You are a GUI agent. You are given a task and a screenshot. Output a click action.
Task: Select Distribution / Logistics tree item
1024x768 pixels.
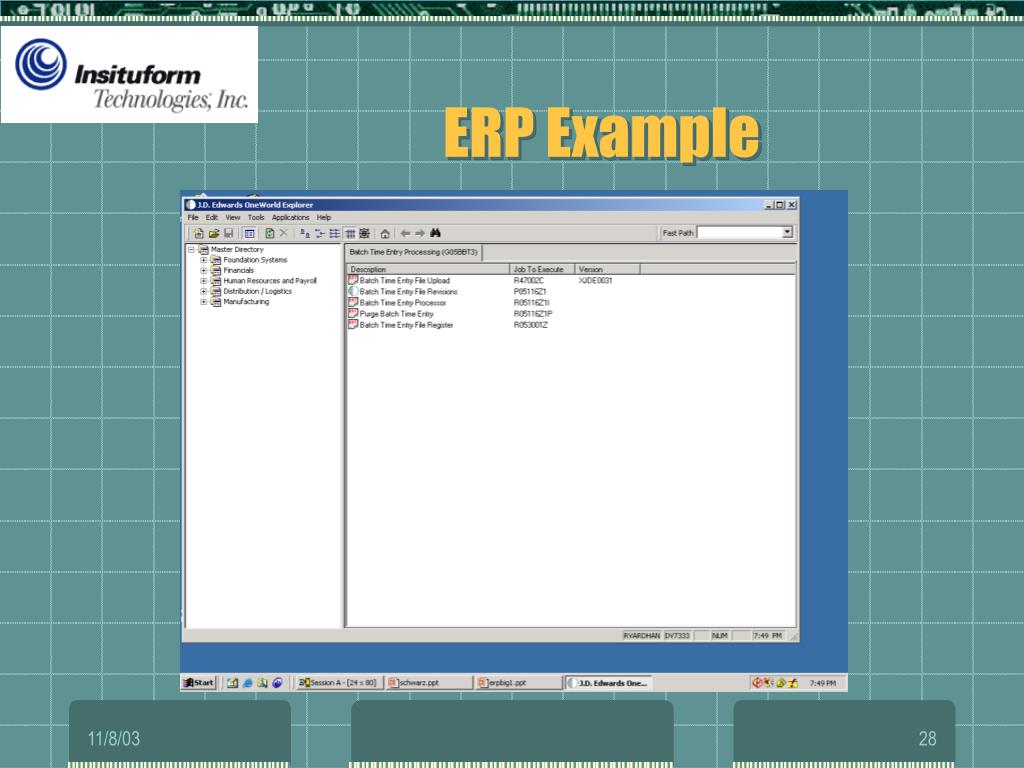point(257,291)
